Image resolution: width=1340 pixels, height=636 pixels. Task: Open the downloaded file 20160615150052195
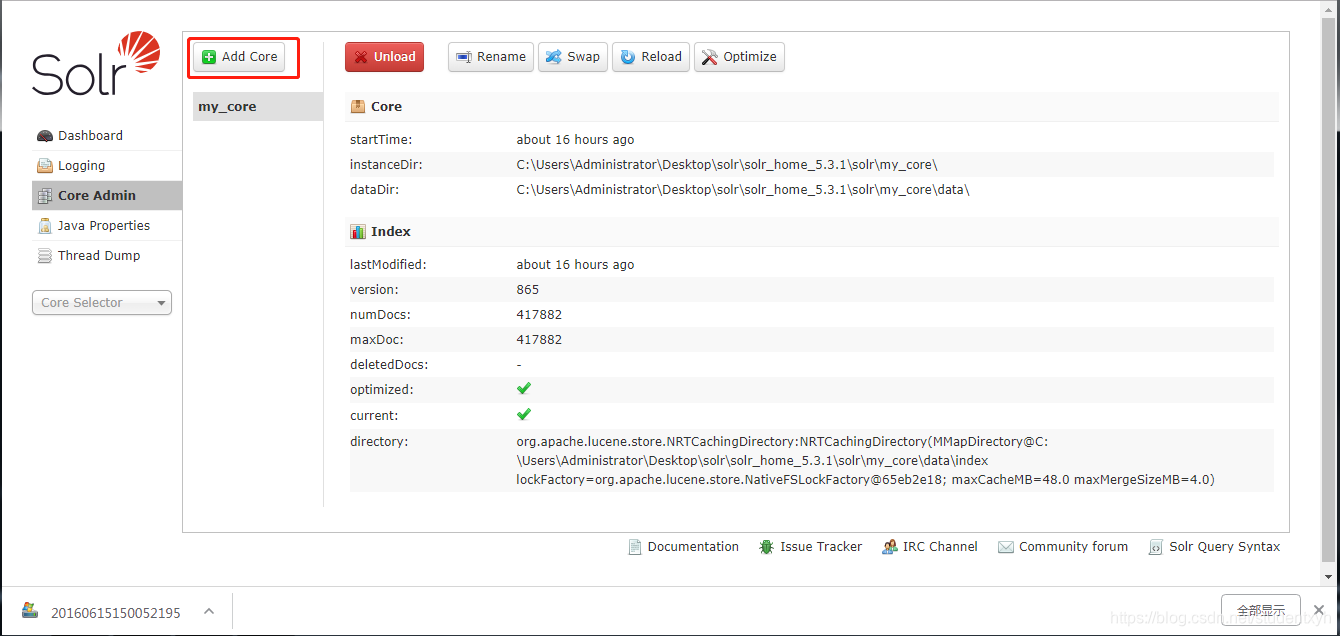click(x=115, y=612)
